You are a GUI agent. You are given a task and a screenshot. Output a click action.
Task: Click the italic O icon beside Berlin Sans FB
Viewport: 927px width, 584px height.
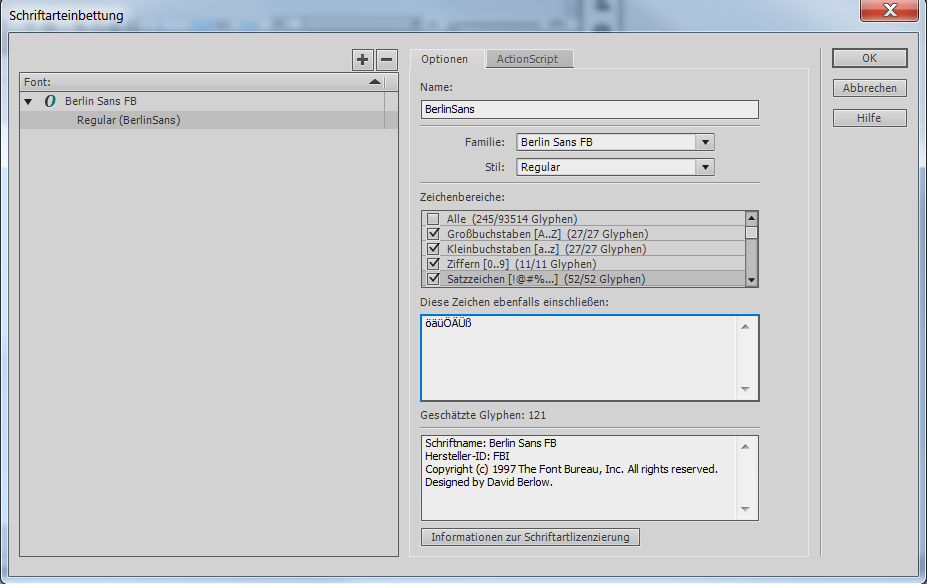[50, 101]
